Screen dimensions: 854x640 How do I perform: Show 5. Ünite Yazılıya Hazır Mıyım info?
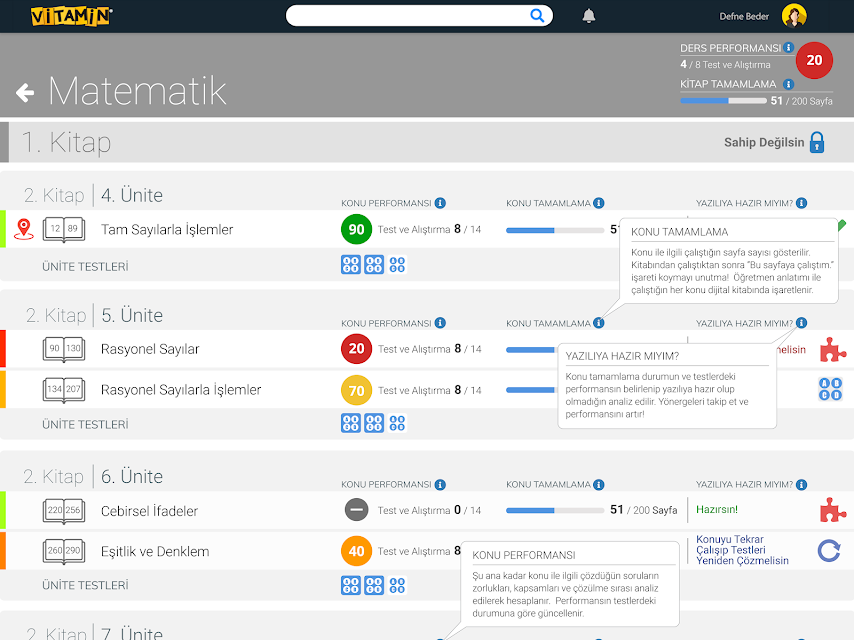click(801, 323)
